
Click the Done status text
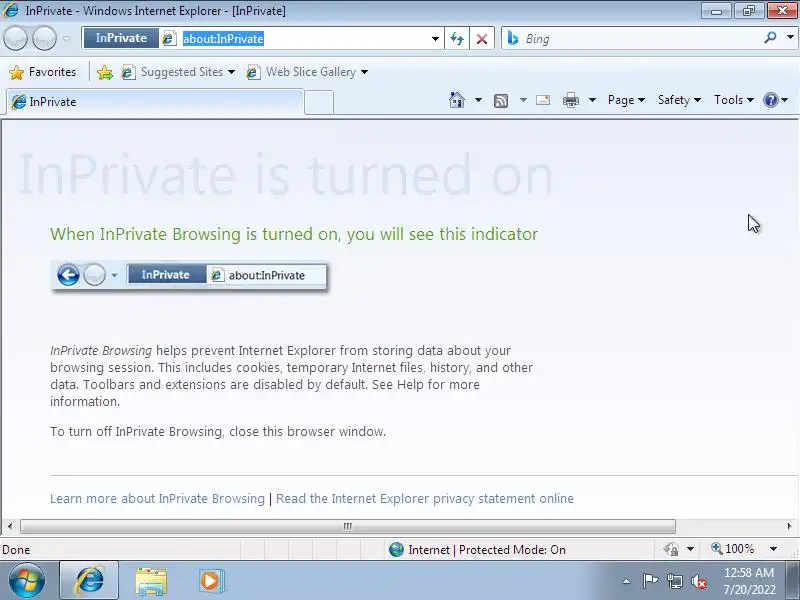pyautogui.click(x=16, y=550)
